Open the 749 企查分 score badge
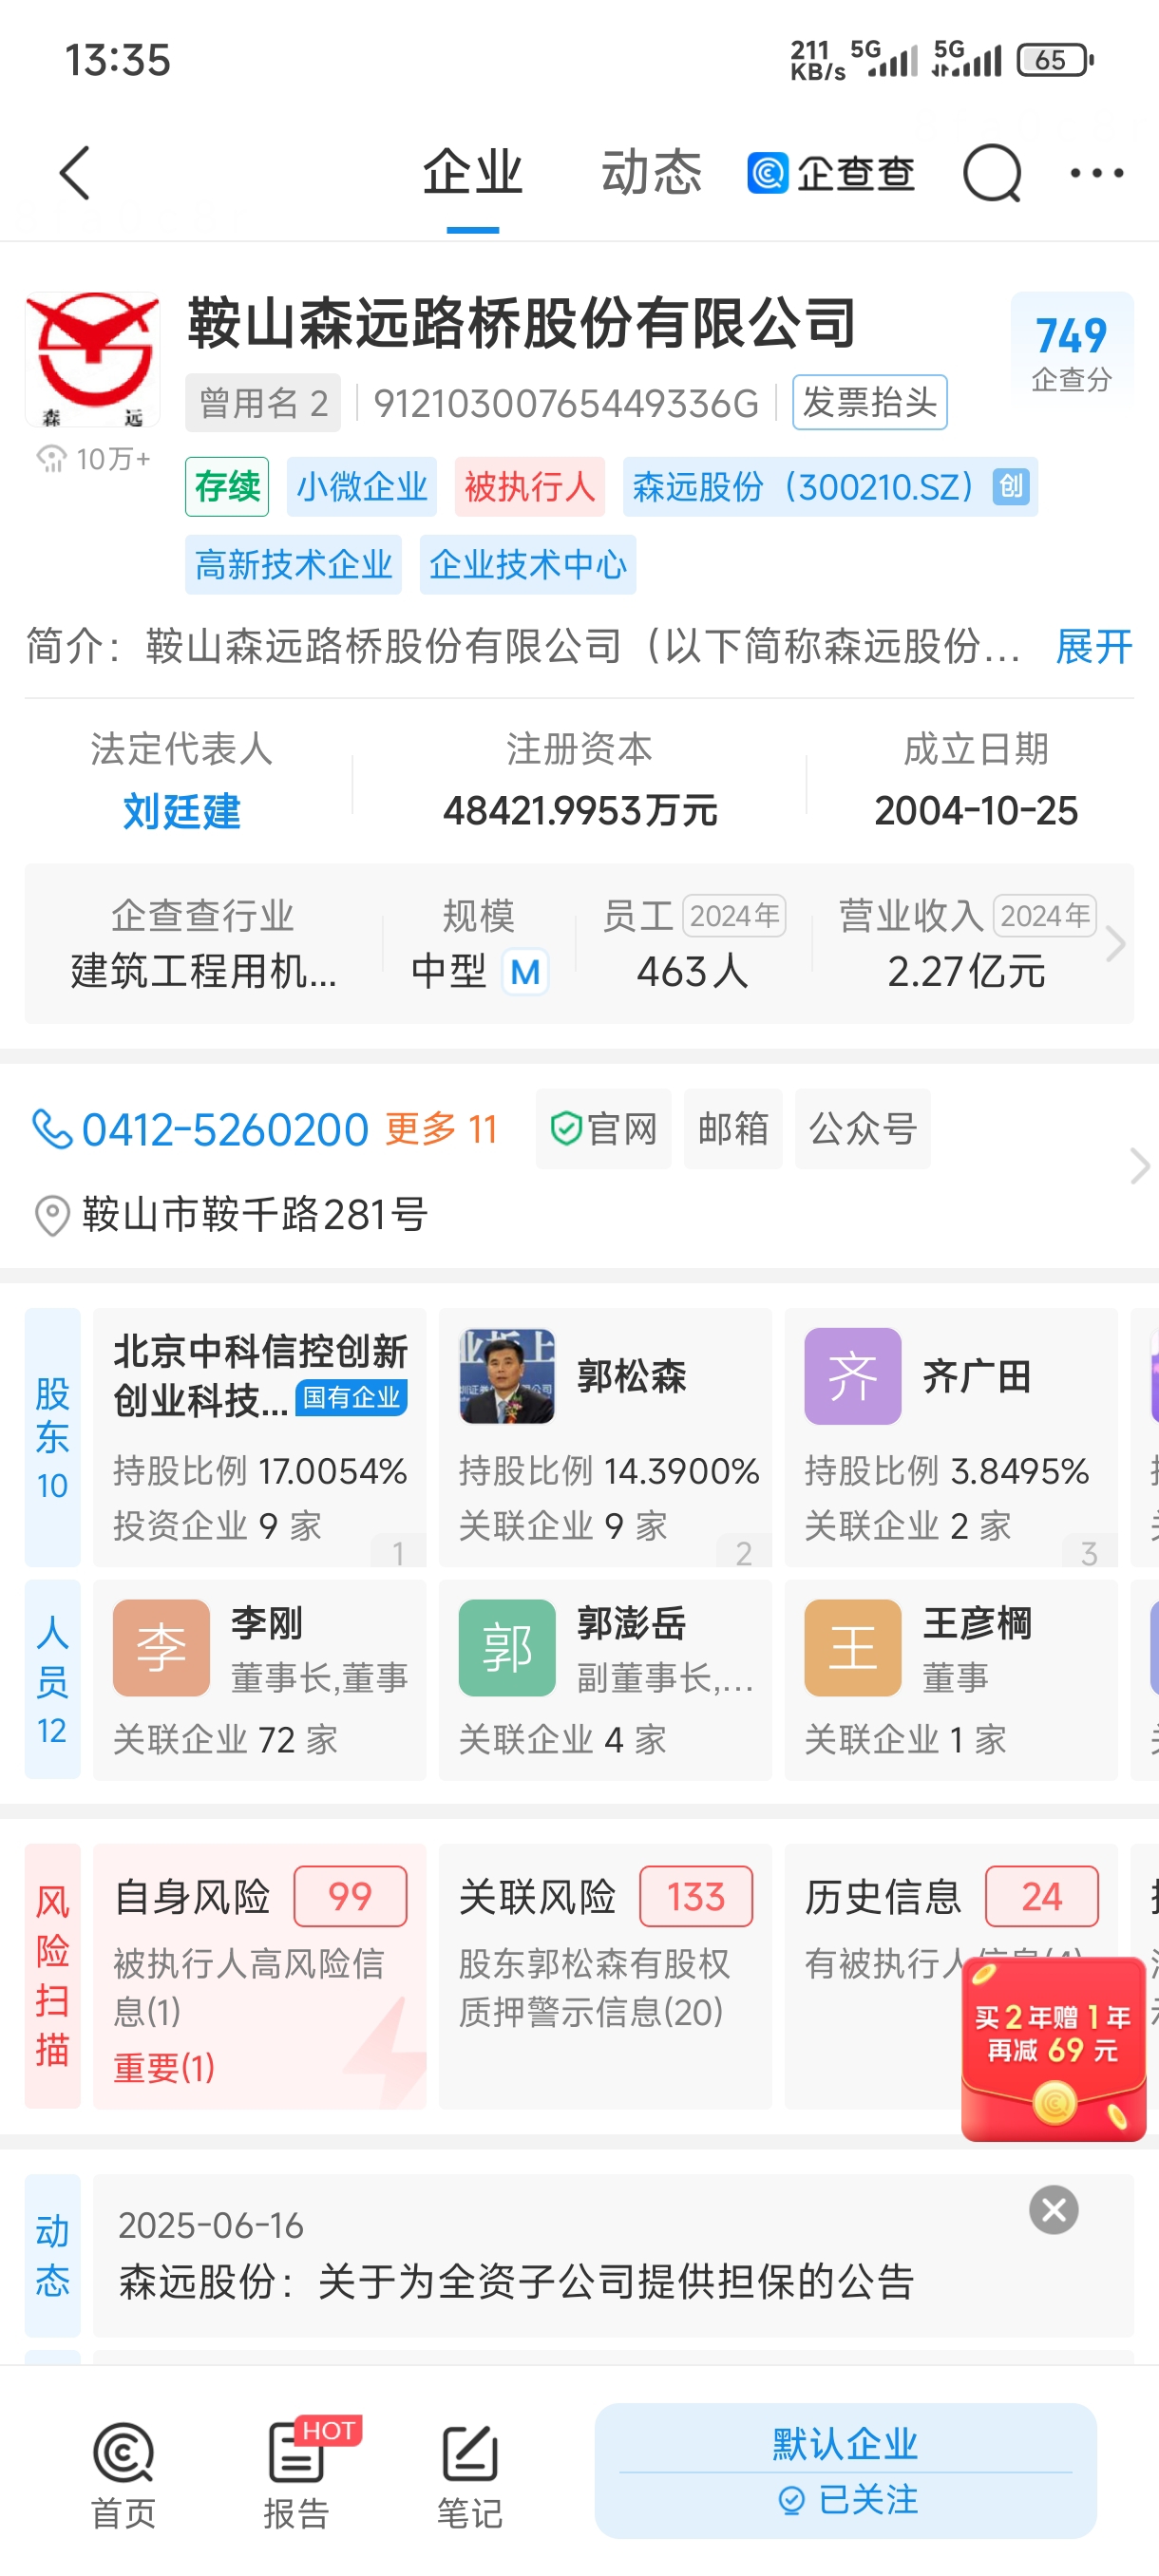Image resolution: width=1159 pixels, height=2576 pixels. click(x=1071, y=351)
